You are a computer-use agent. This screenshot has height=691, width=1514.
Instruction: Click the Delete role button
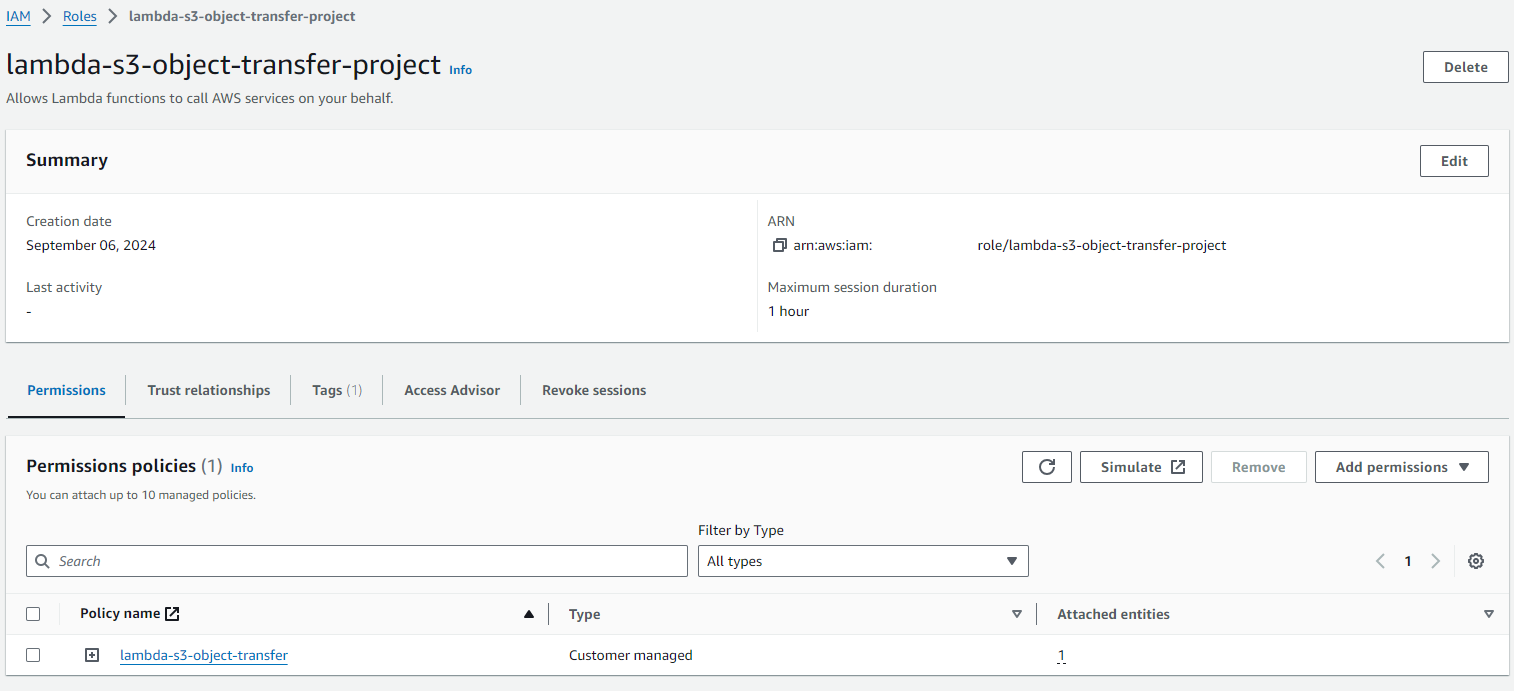pyautogui.click(x=1466, y=67)
